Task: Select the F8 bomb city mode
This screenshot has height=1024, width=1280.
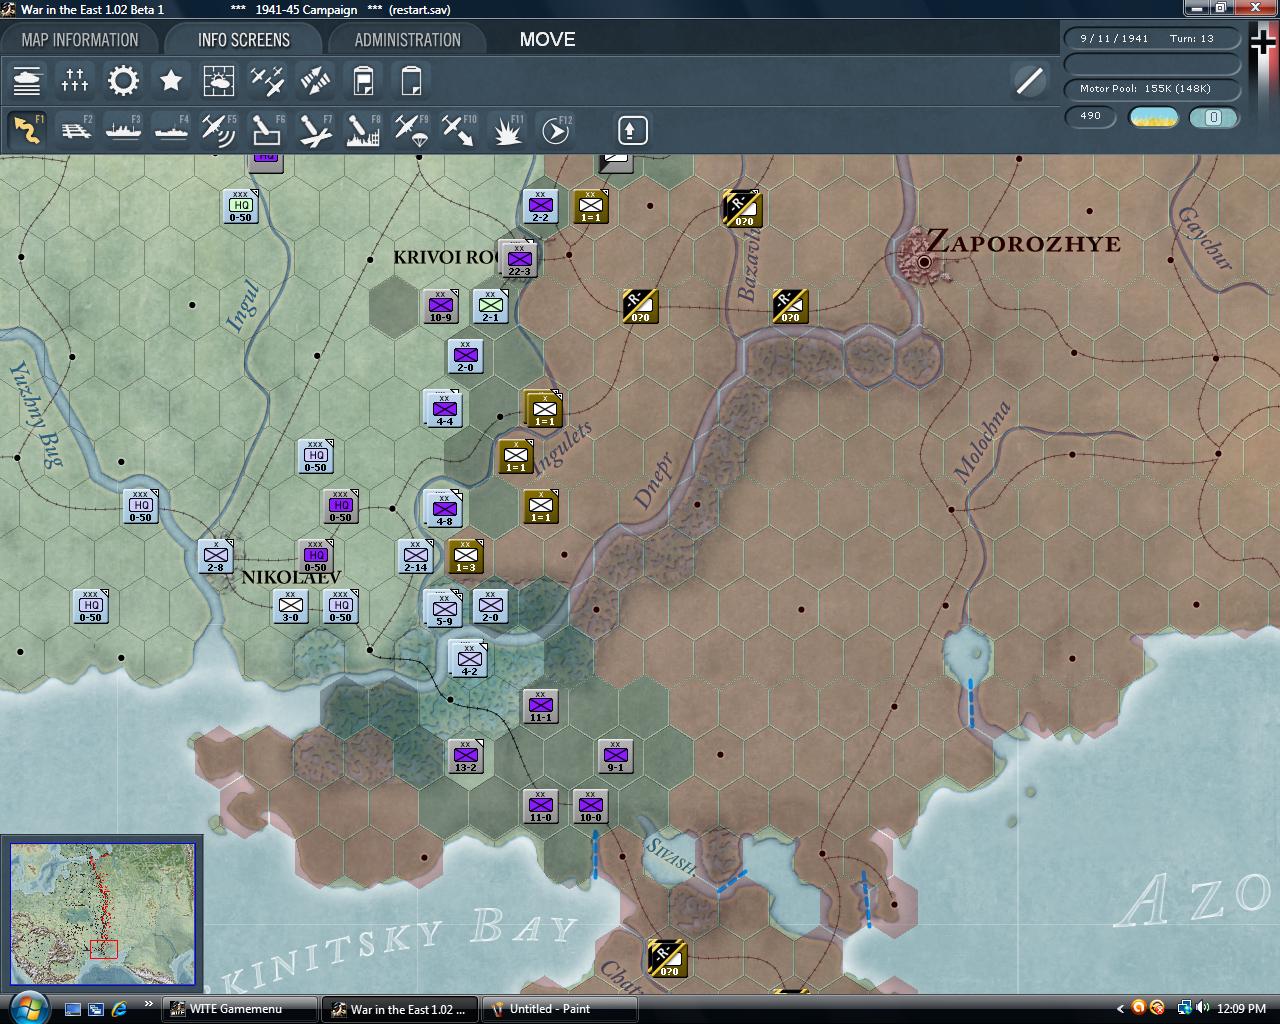Action: pos(363,130)
